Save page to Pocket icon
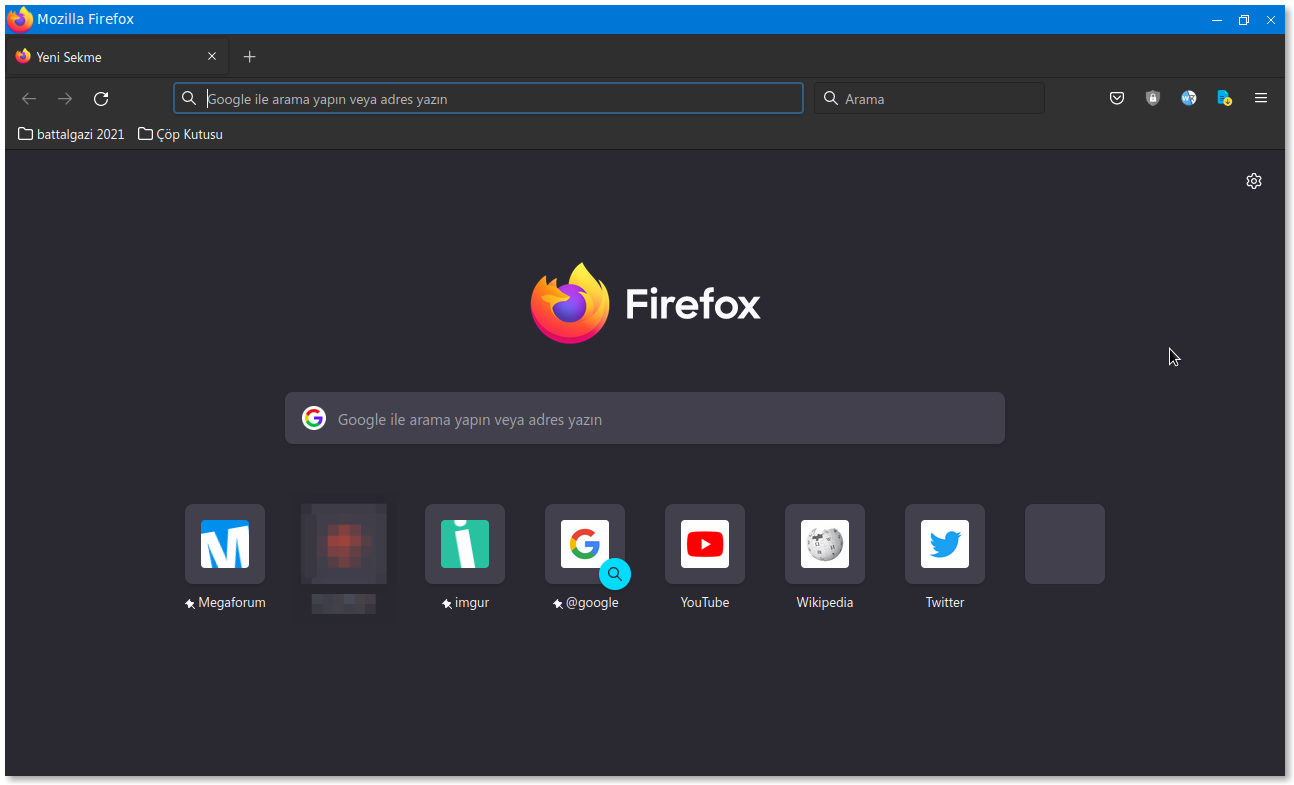1294x785 pixels. coord(1117,98)
